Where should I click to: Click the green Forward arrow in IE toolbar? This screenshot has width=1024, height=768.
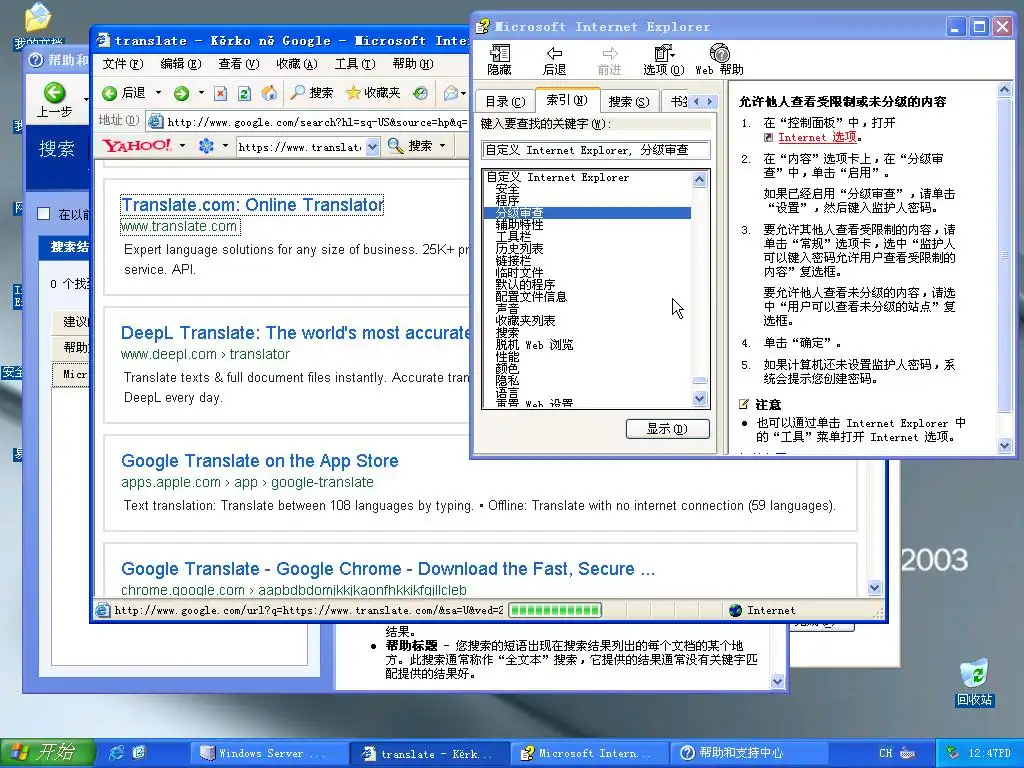pos(182,93)
